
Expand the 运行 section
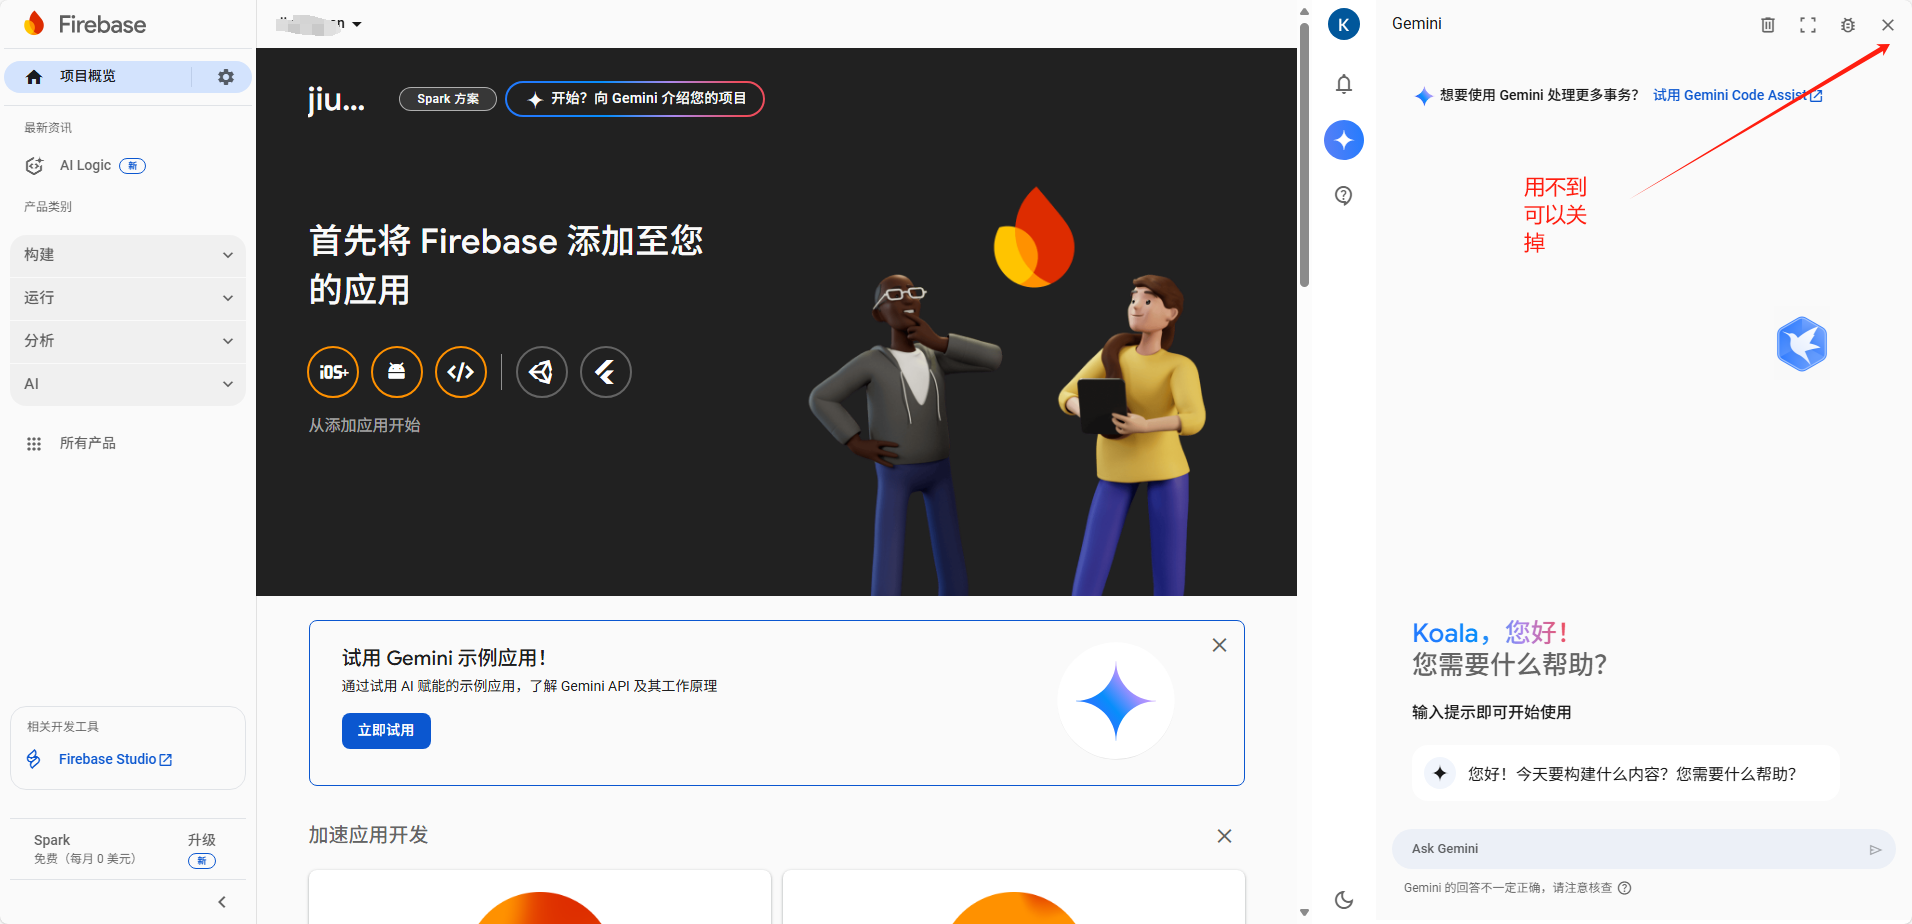(x=128, y=298)
